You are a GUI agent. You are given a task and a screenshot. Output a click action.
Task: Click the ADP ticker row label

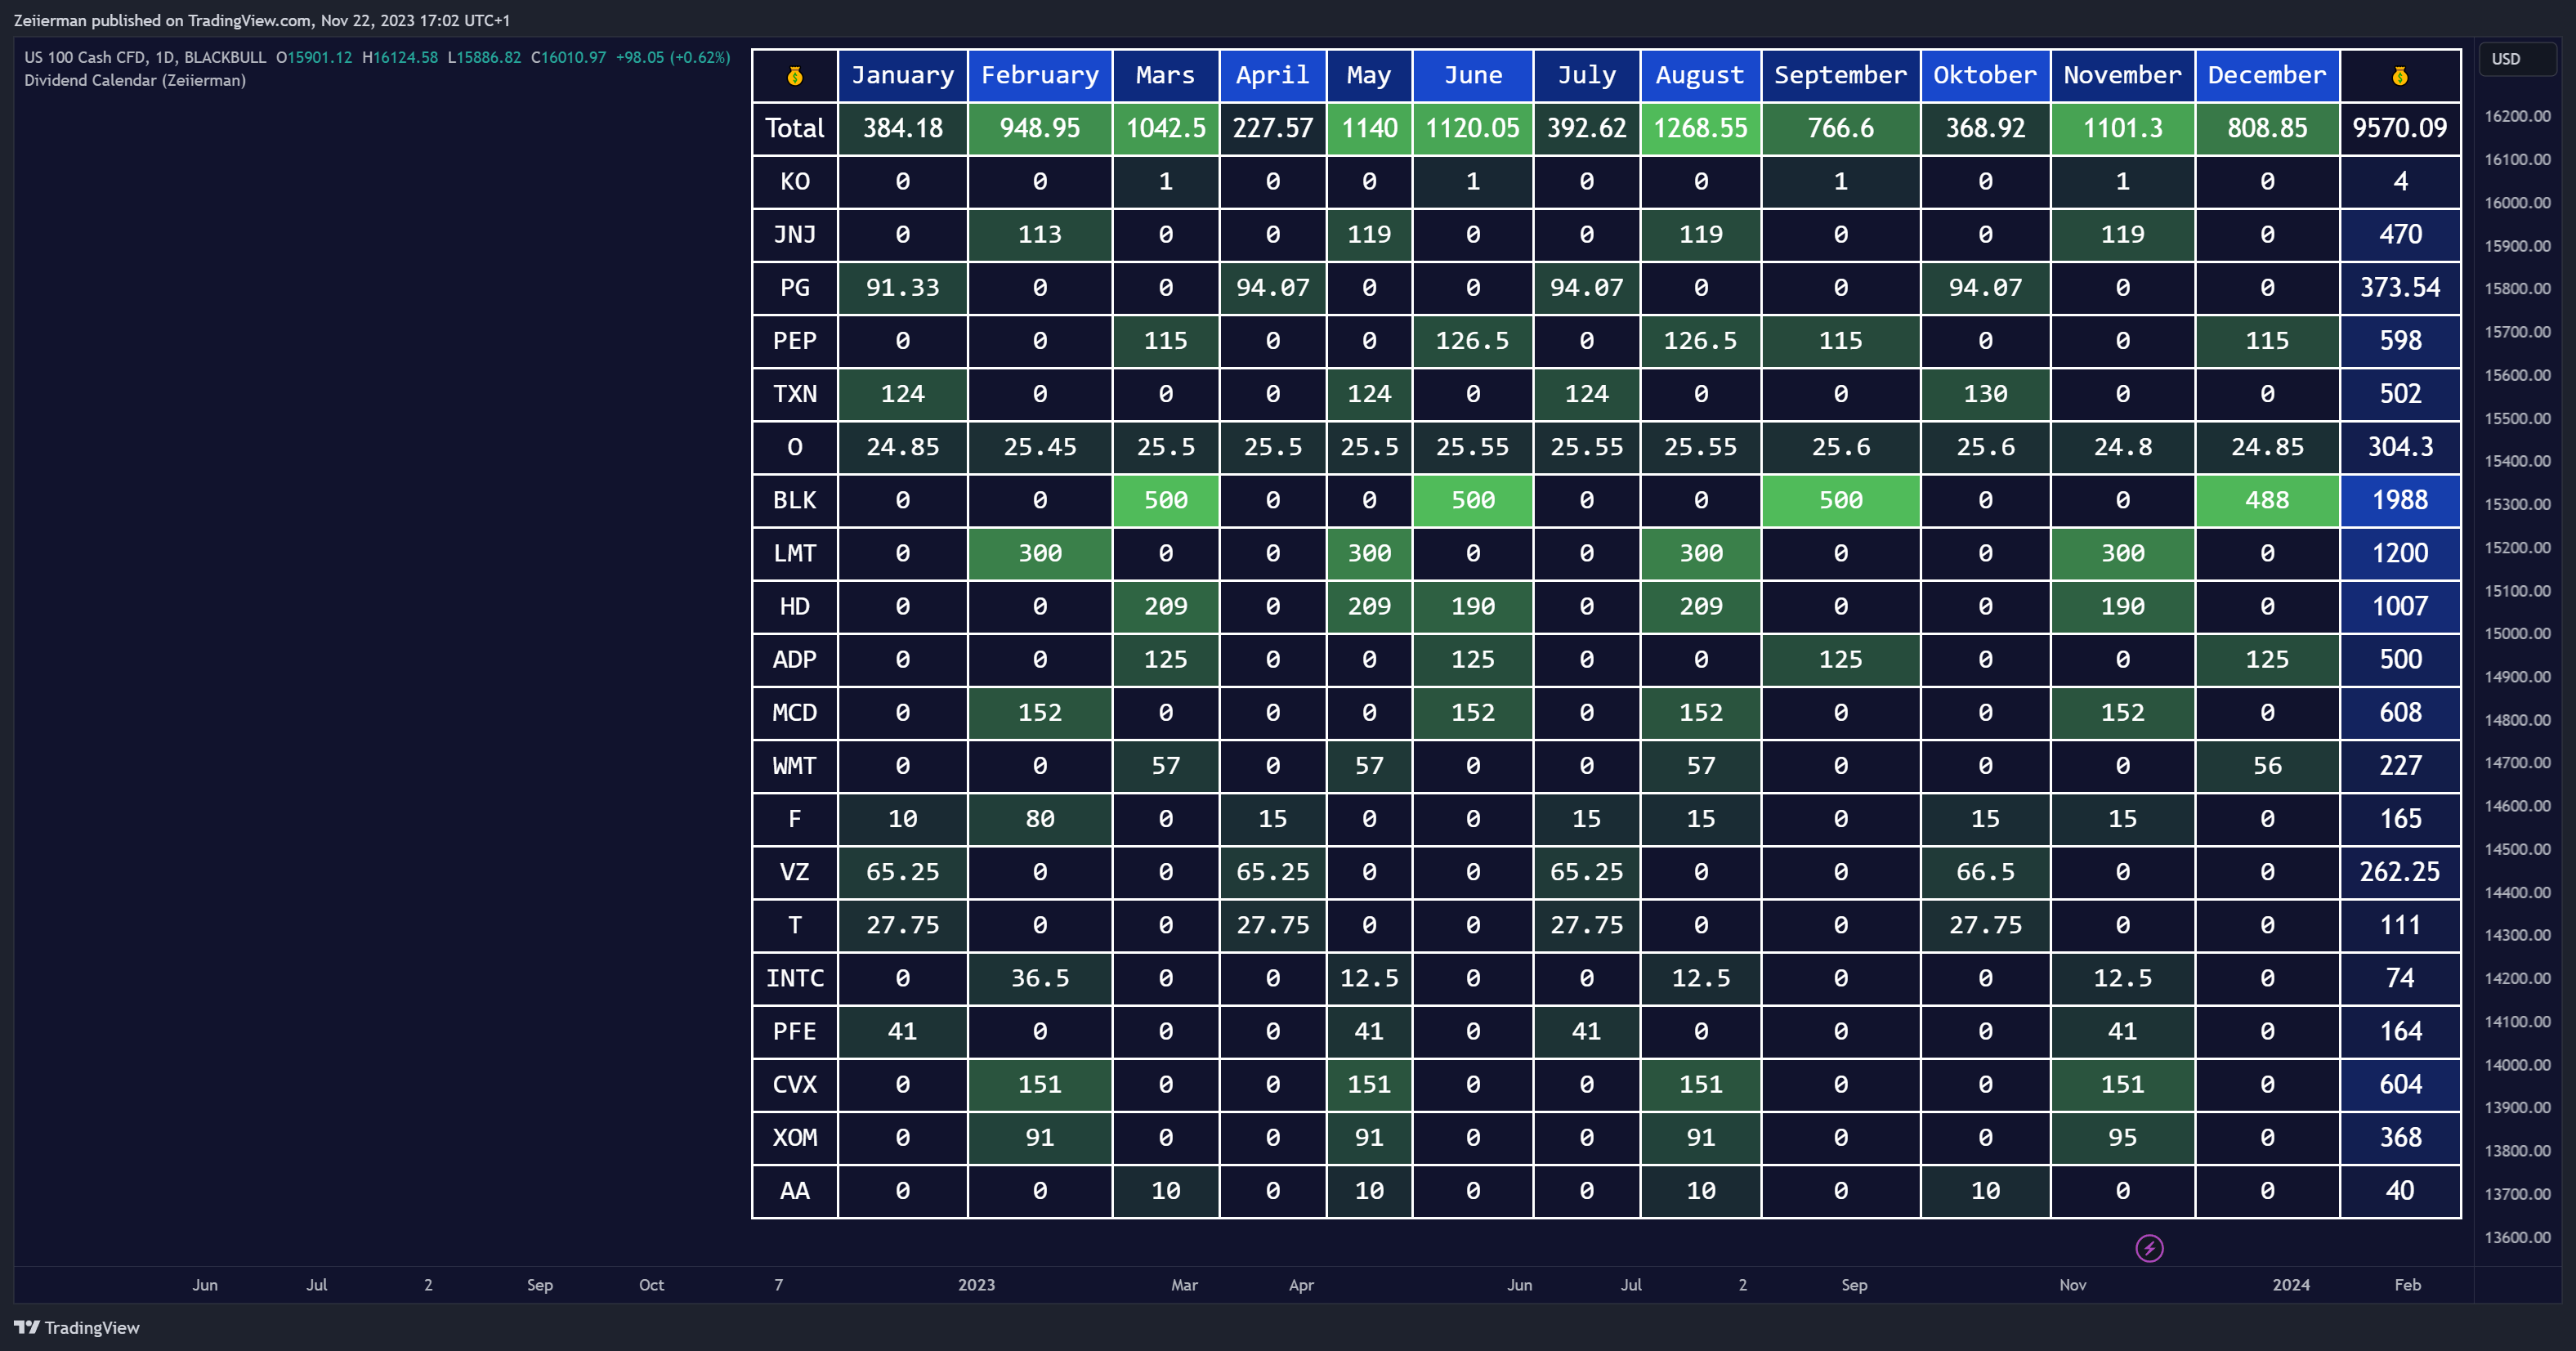pyautogui.click(x=795, y=660)
